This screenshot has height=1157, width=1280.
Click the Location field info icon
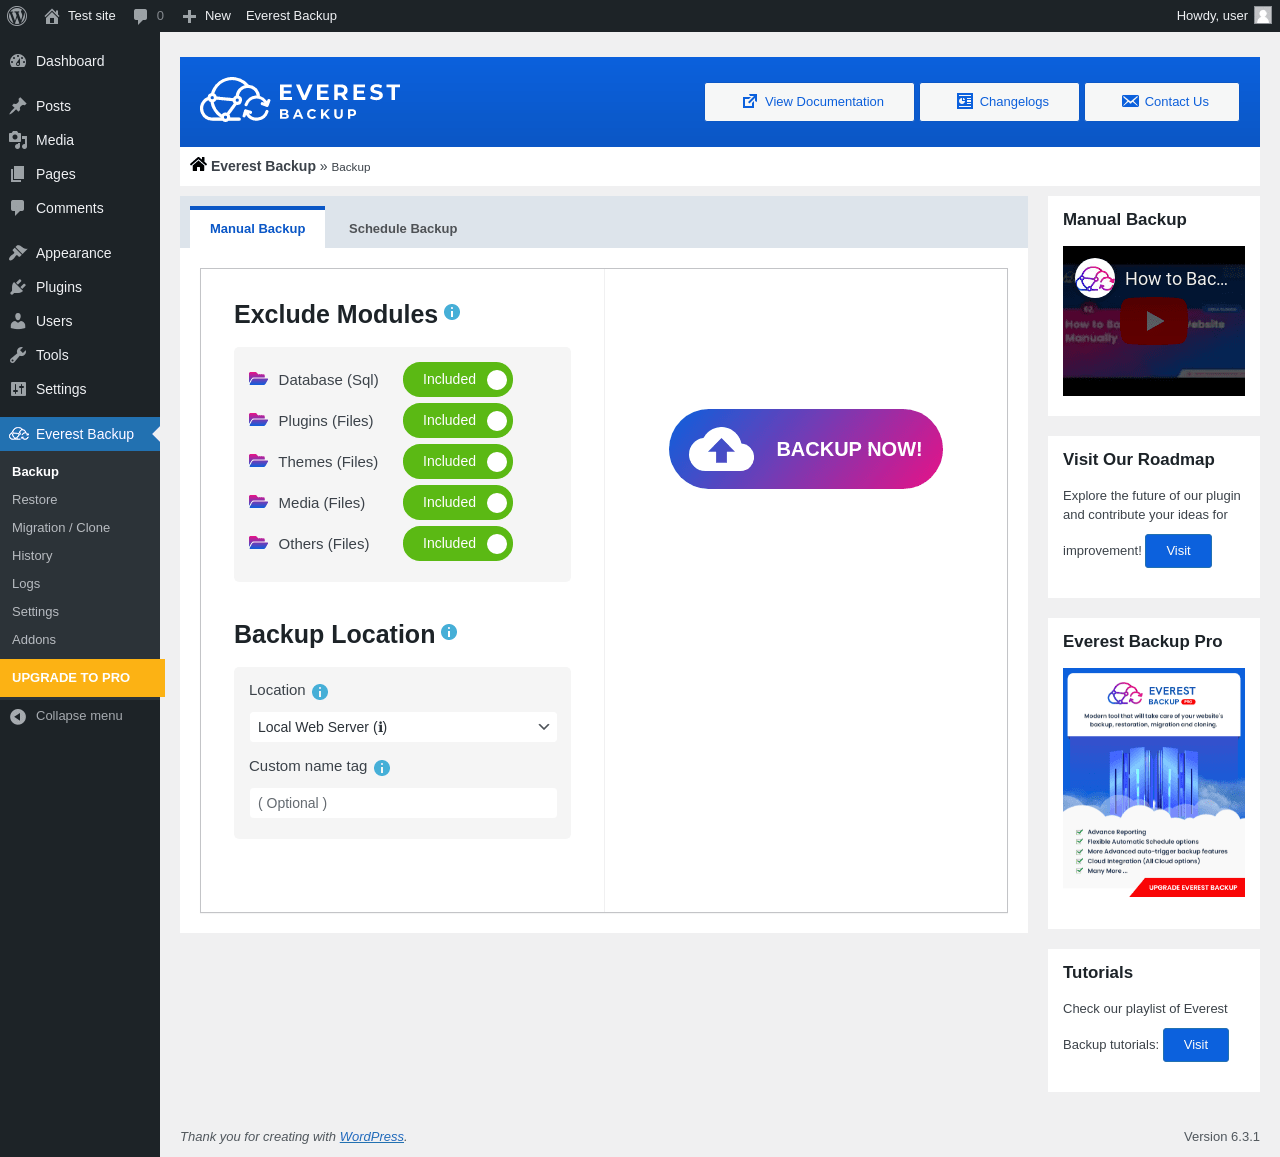[320, 692]
